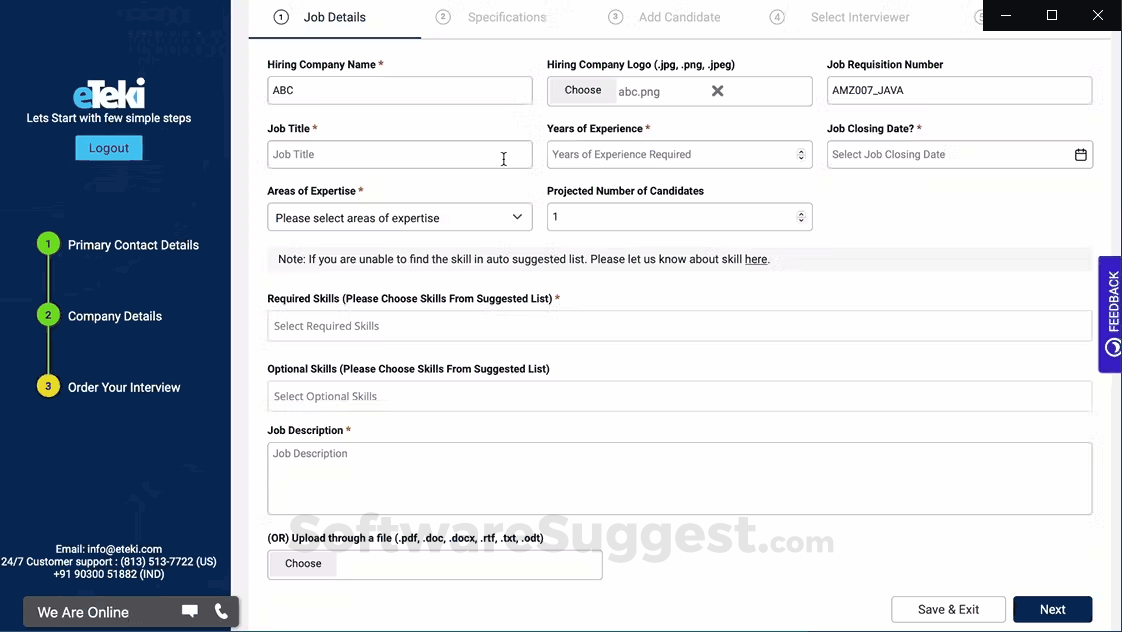Viewport: 1122px width, 632px height.
Task: Expand the Areas of Expertise dropdown
Action: tap(400, 218)
